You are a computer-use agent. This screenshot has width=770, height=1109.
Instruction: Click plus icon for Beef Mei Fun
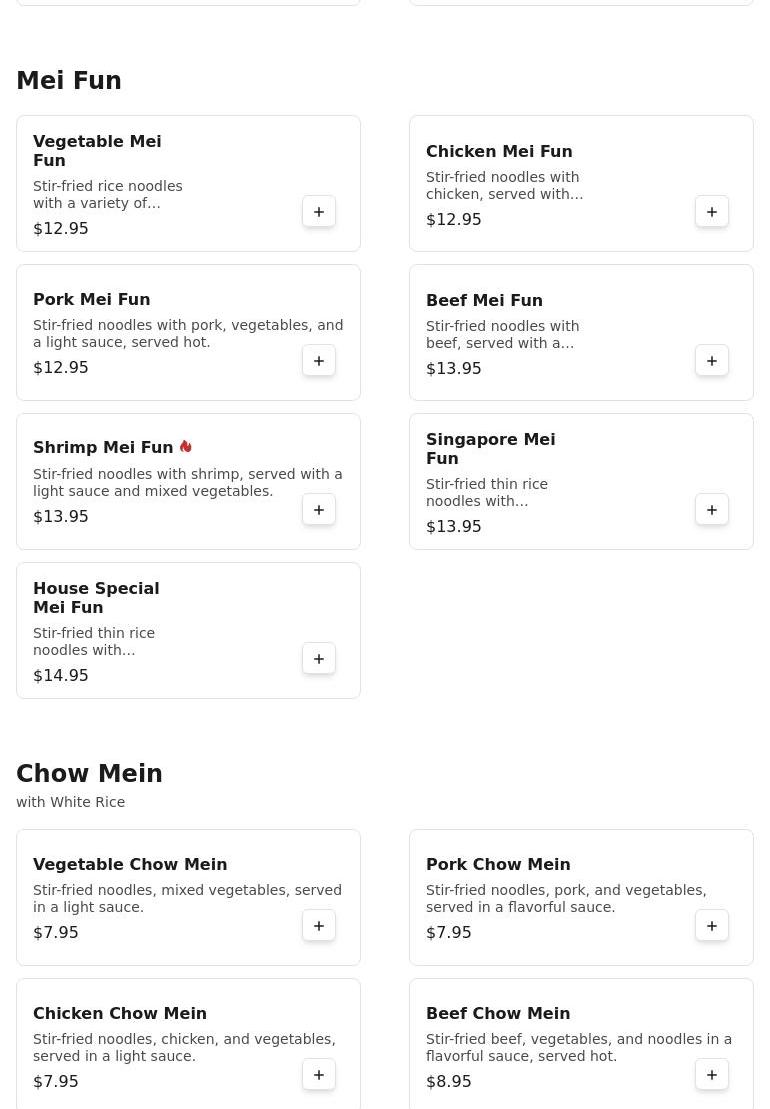tap(712, 361)
